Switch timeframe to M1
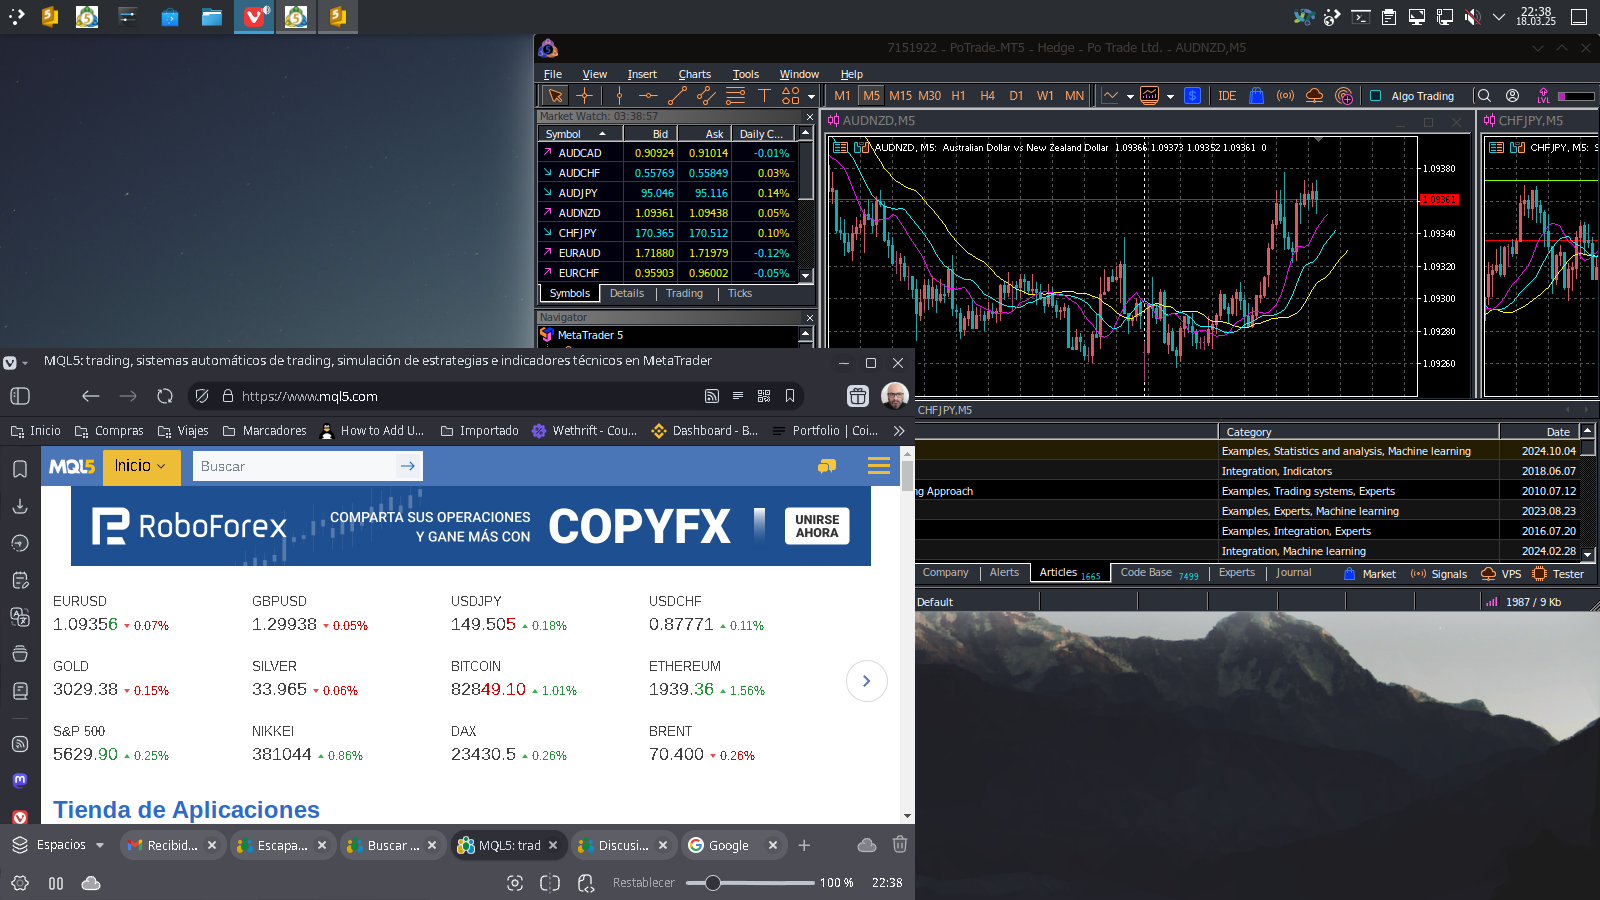 click(x=842, y=96)
